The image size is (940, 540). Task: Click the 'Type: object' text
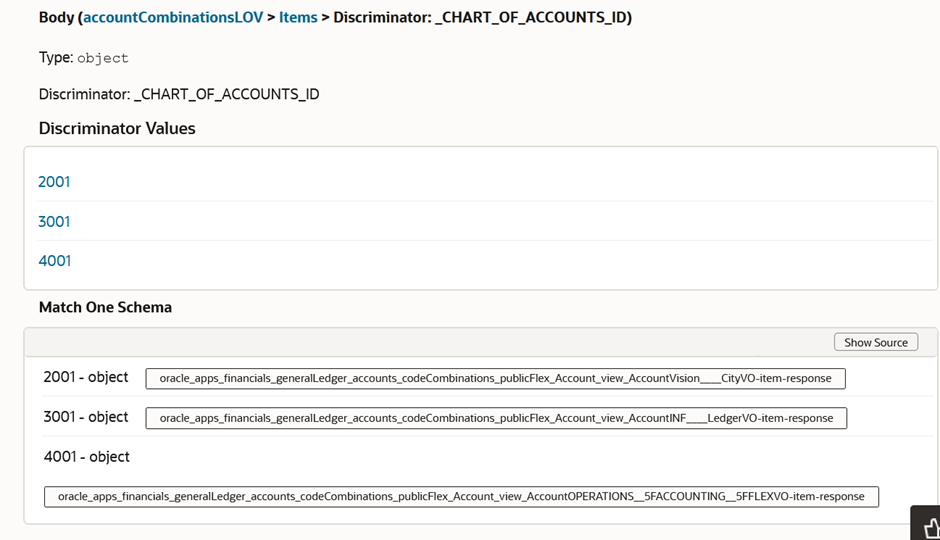pyautogui.click(x=84, y=58)
